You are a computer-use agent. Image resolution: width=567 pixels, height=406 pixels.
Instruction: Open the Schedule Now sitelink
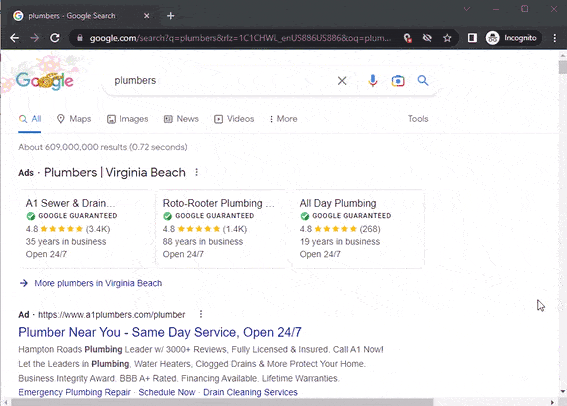tap(167, 392)
